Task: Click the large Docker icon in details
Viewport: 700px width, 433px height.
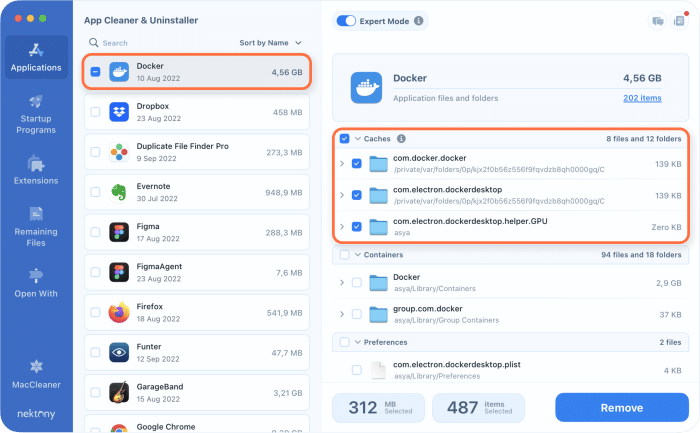Action: [366, 87]
